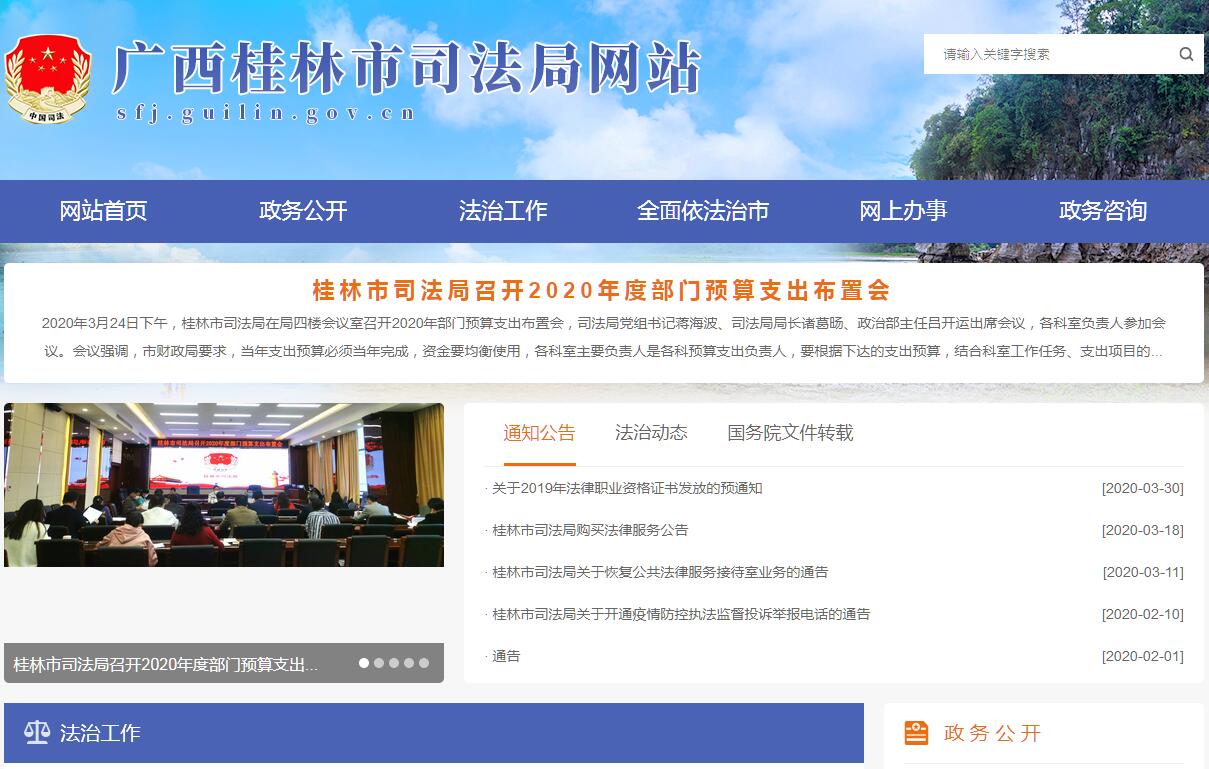Click the date [2020-03-18]
The height and width of the screenshot is (769, 1209).
(x=1142, y=530)
